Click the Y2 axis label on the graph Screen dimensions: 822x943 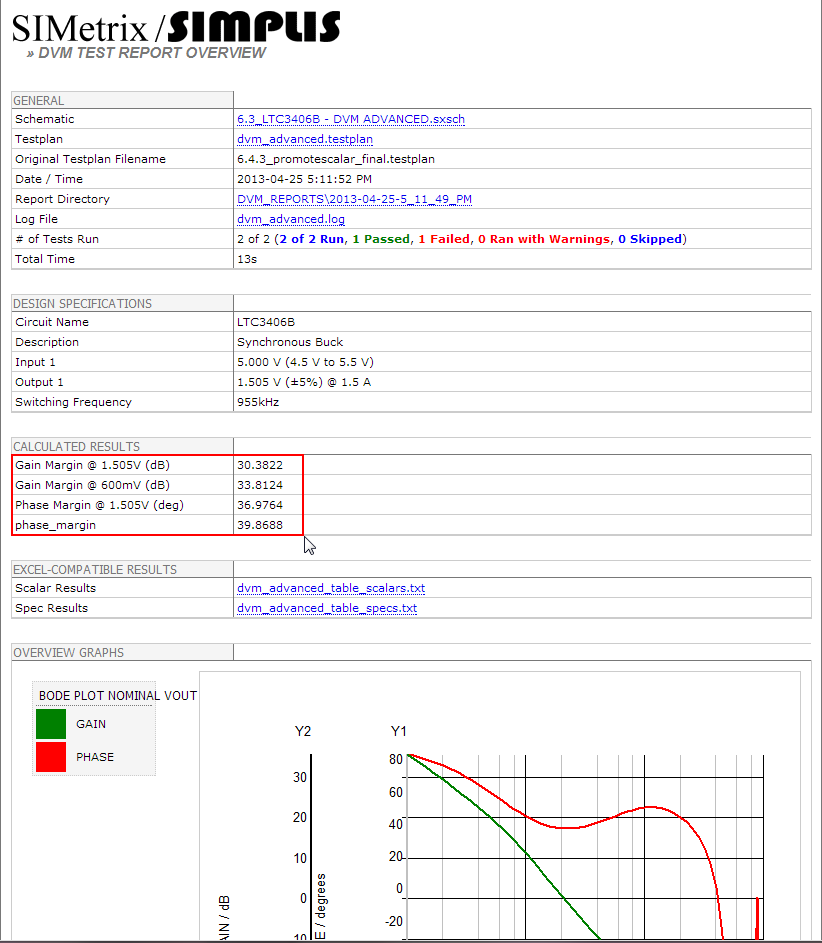303,731
